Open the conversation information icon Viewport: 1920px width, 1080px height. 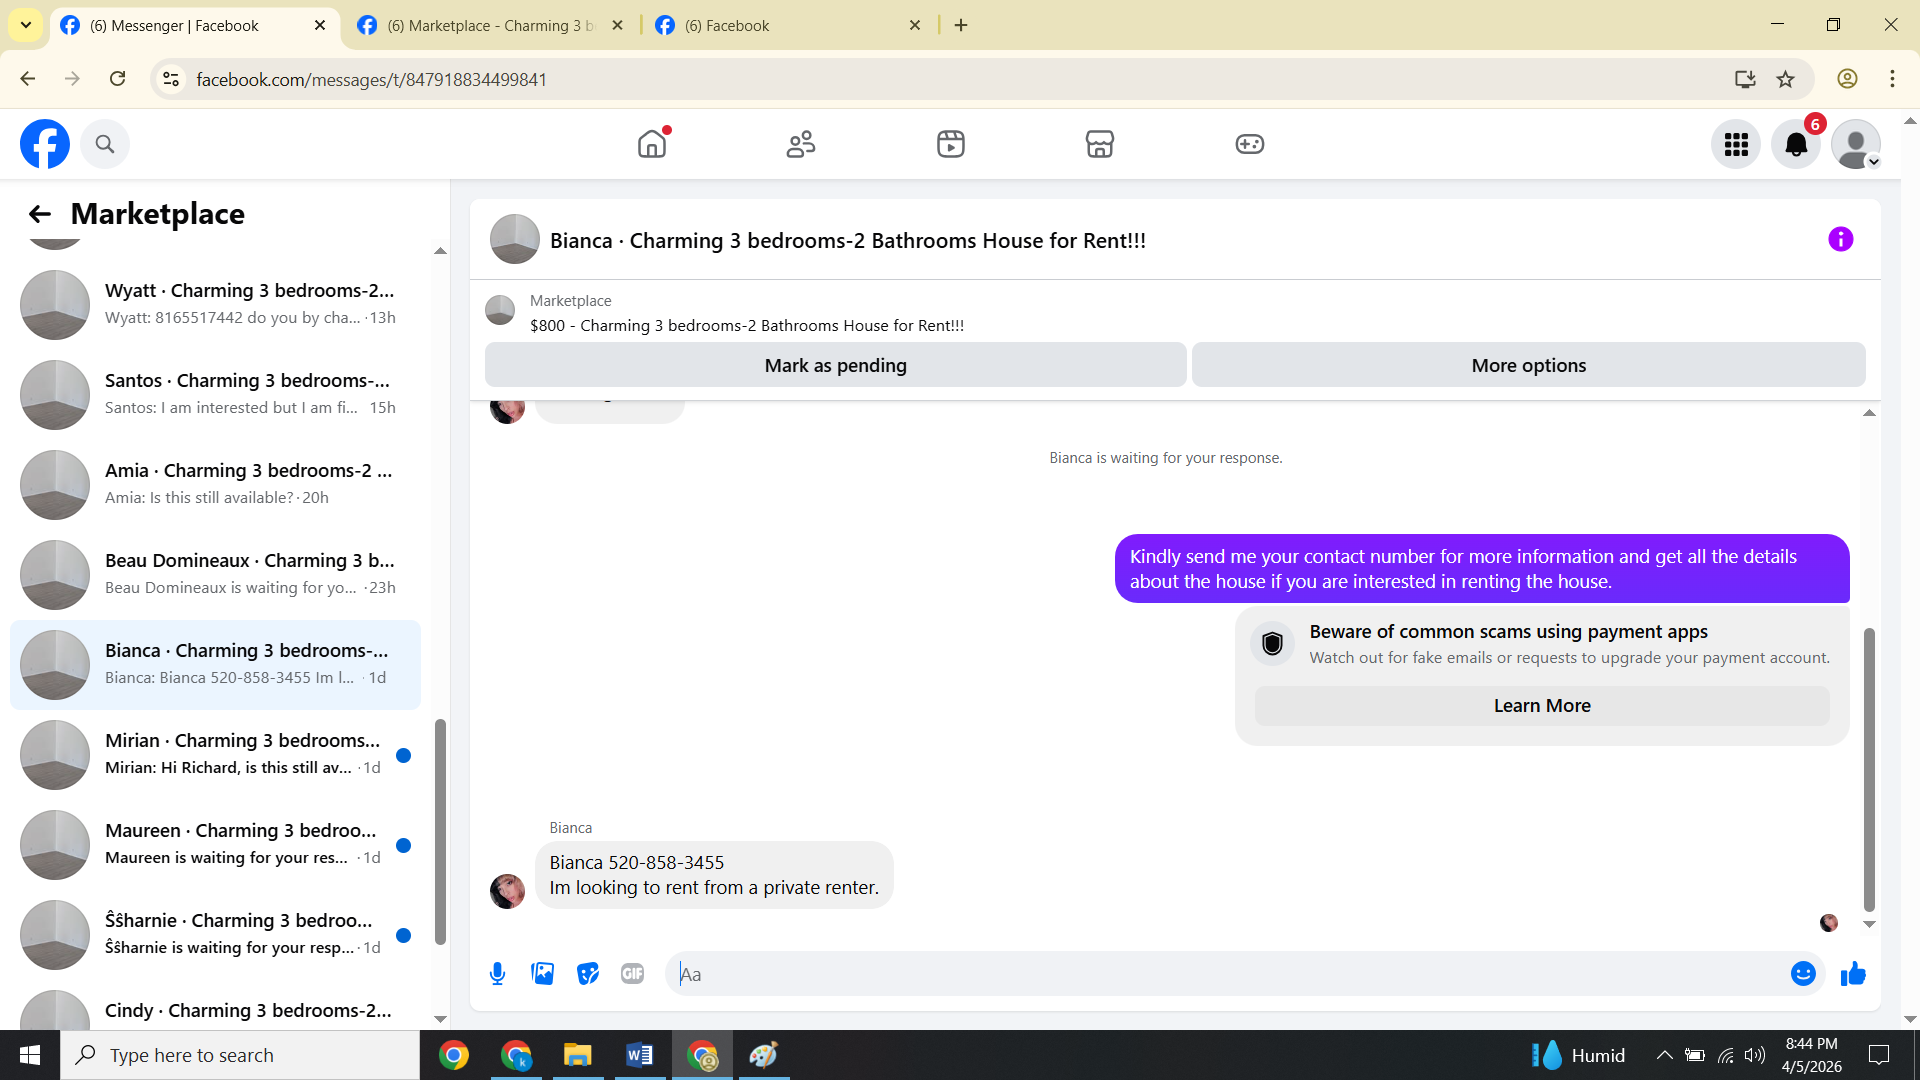pos(1840,240)
